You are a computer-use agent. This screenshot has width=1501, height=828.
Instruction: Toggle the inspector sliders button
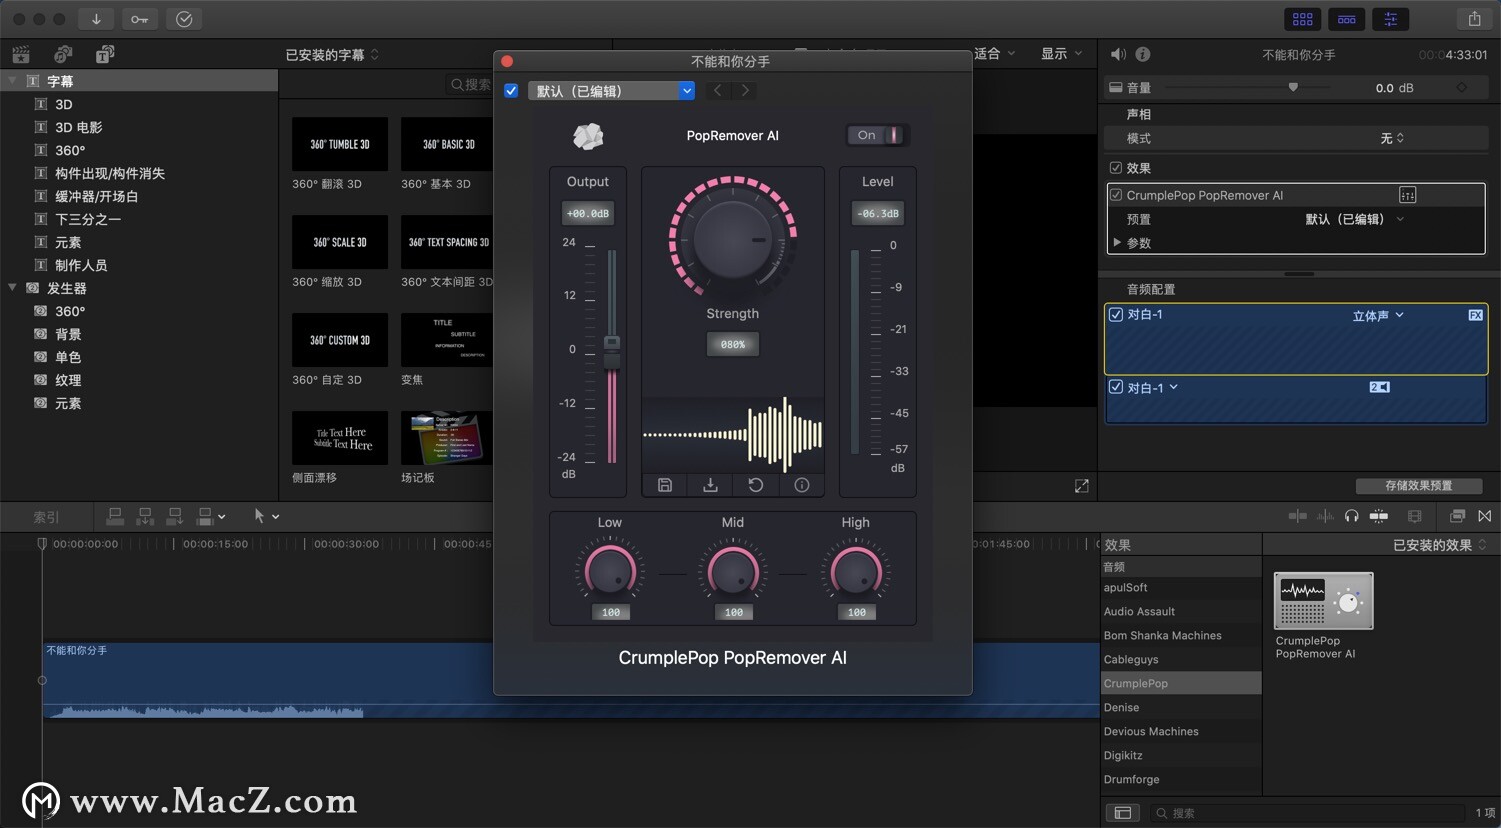(x=1390, y=19)
